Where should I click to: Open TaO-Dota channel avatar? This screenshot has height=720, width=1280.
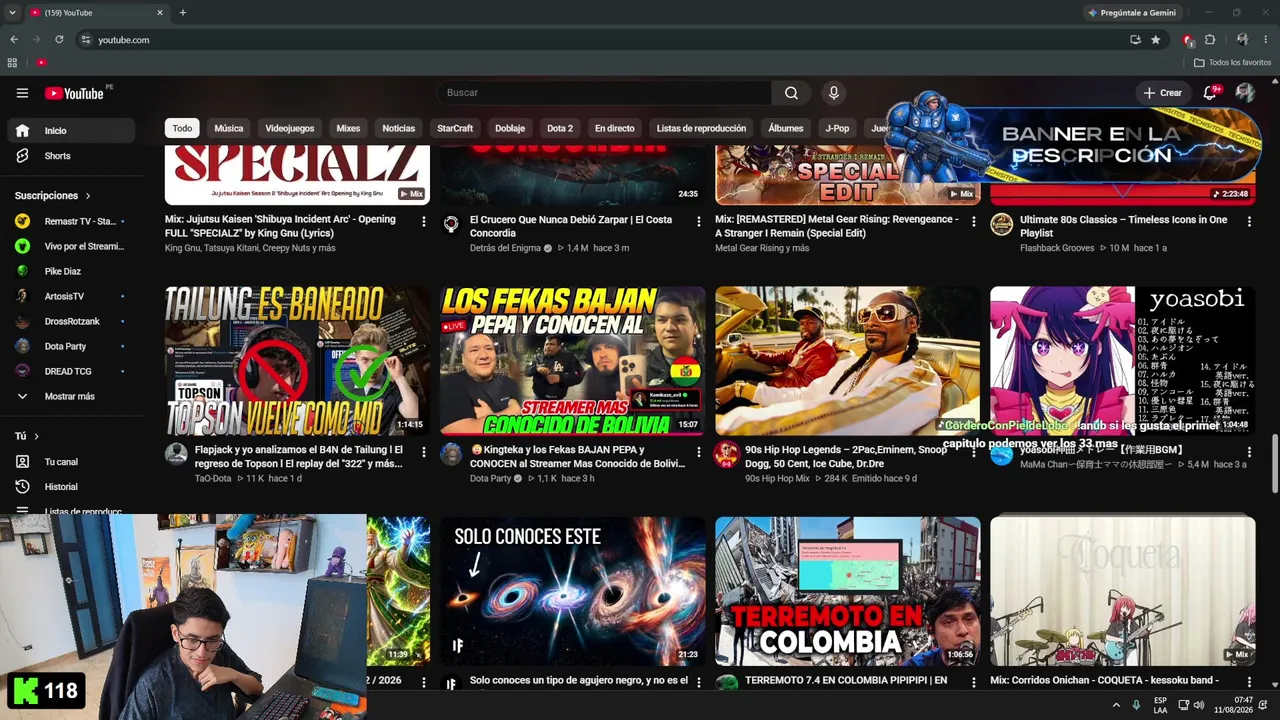point(176,454)
